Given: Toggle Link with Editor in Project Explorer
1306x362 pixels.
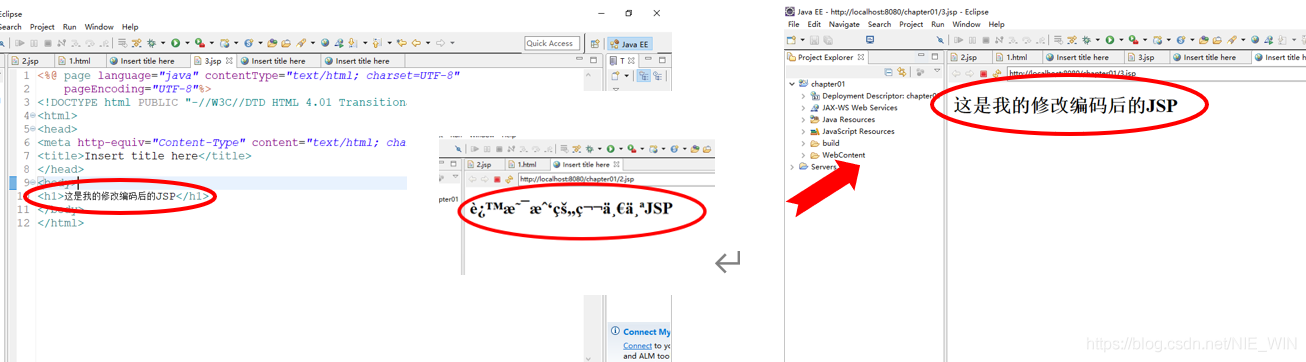Looking at the screenshot, I should (x=902, y=72).
